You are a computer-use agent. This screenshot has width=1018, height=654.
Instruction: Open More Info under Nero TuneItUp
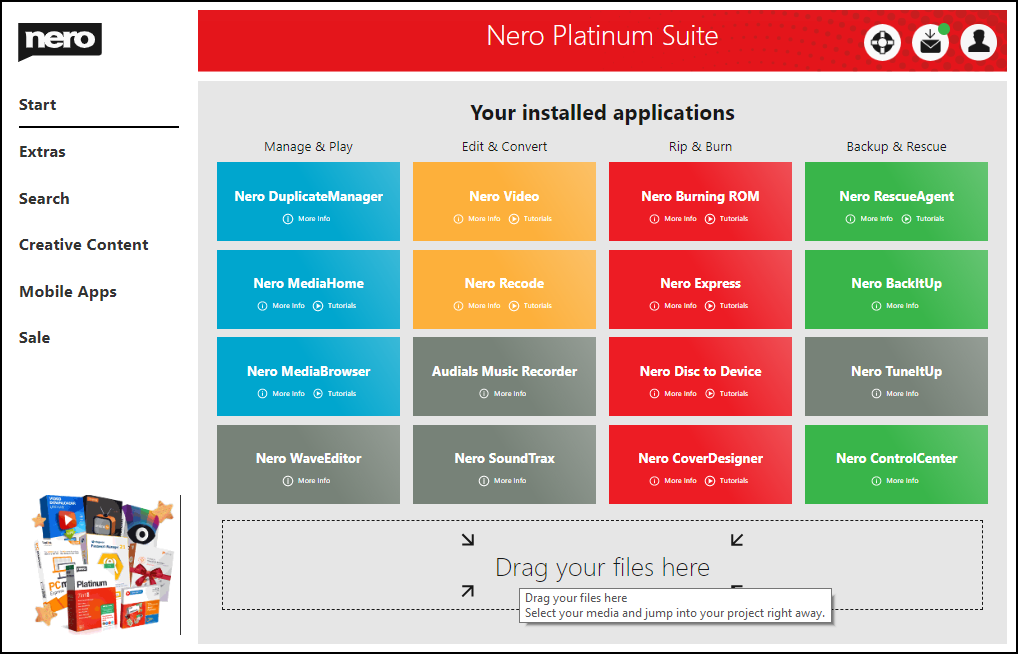[895, 394]
